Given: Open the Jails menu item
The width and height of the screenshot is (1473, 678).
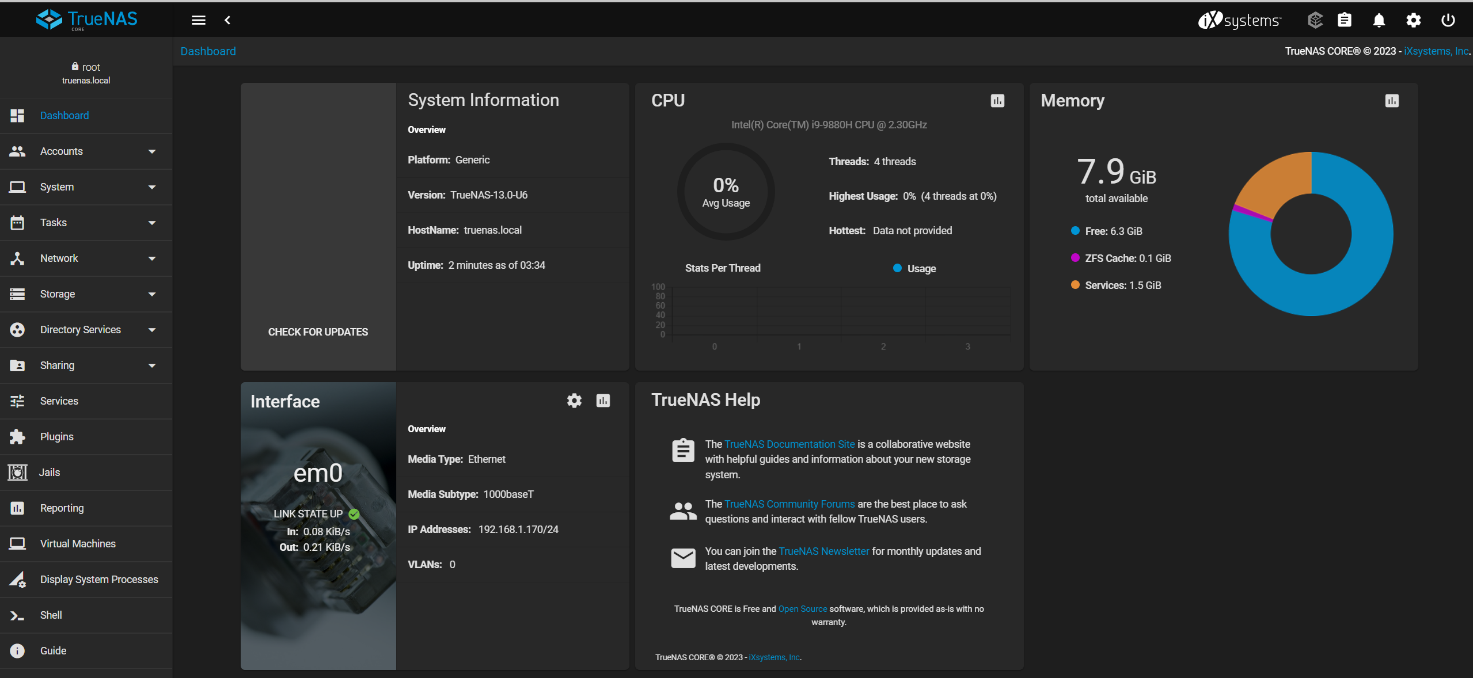Looking at the screenshot, I should (x=86, y=472).
